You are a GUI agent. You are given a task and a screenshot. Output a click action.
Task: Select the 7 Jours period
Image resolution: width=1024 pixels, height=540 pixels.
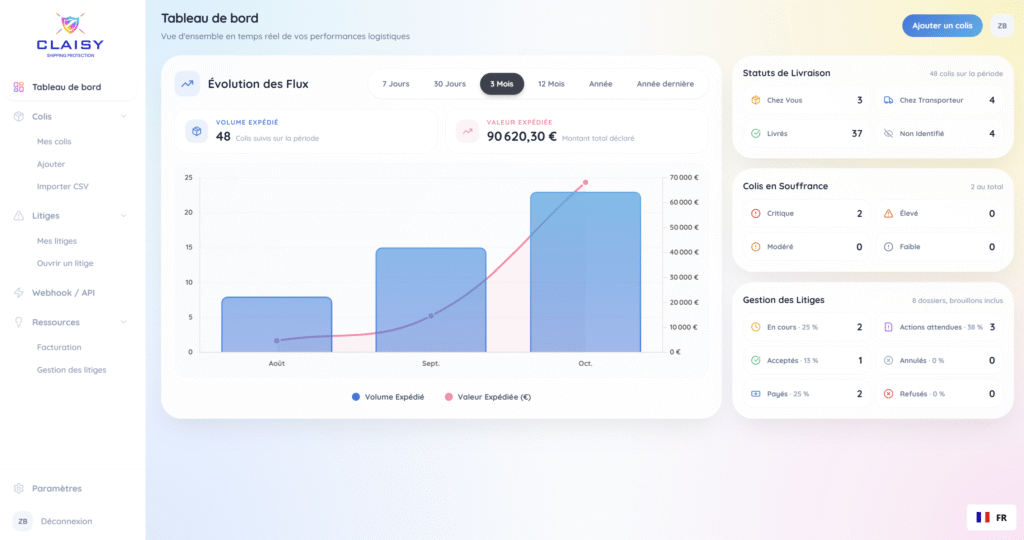[396, 84]
